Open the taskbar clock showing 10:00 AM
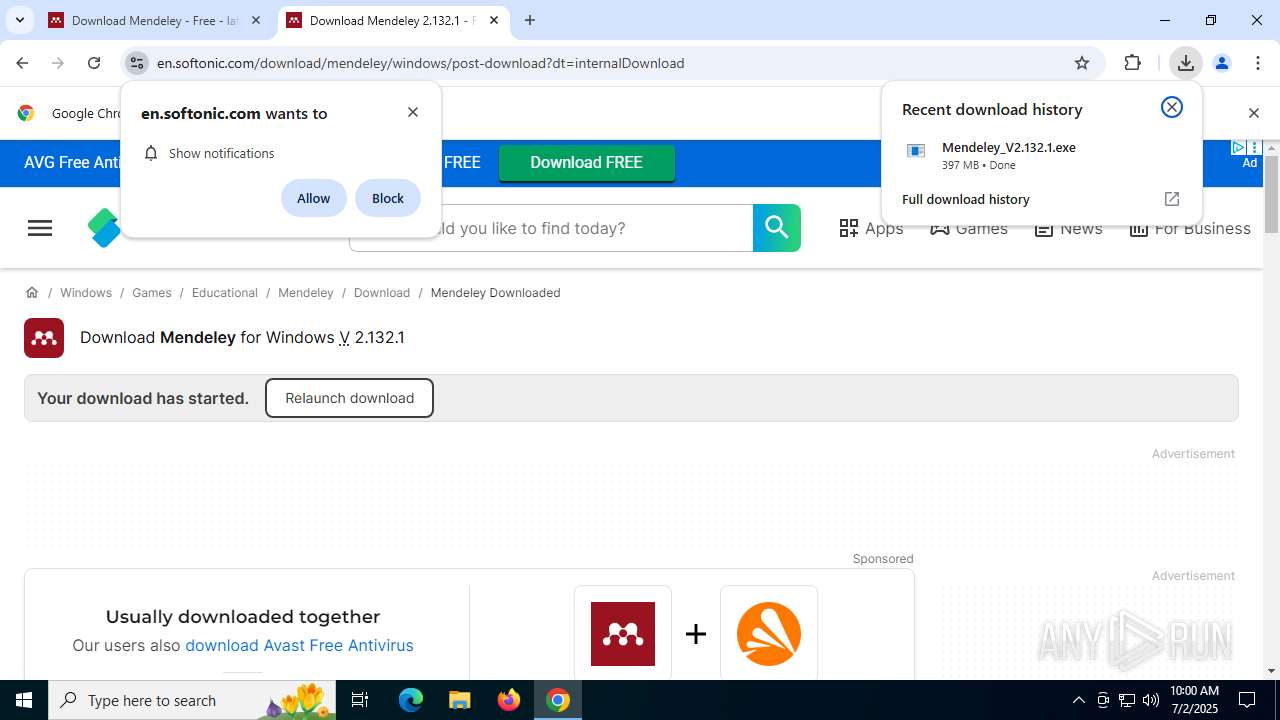 point(1194,700)
